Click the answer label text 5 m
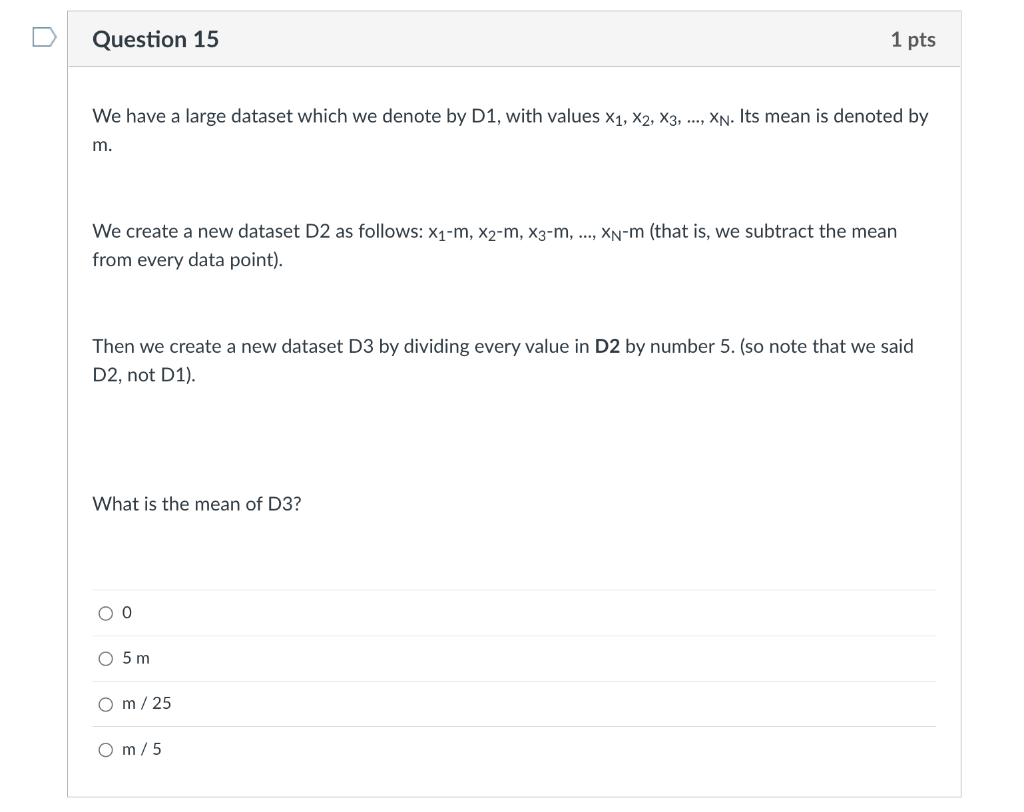The image size is (1024, 812). click(136, 658)
